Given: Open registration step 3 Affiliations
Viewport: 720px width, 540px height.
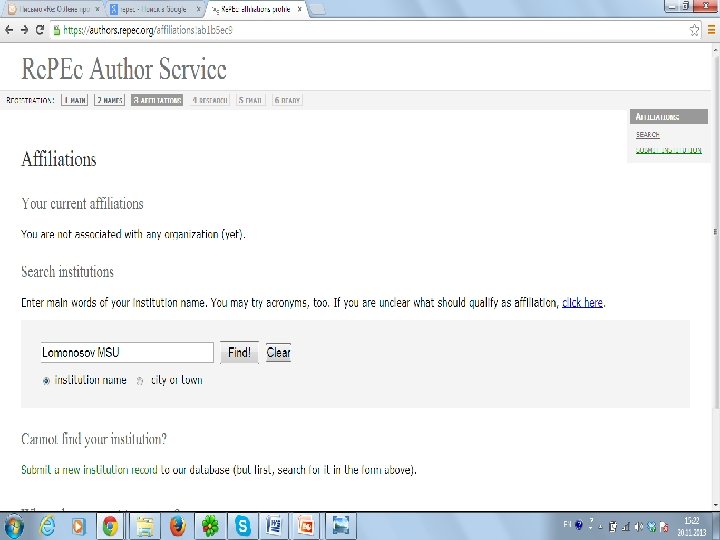Looking at the screenshot, I should pos(157,100).
